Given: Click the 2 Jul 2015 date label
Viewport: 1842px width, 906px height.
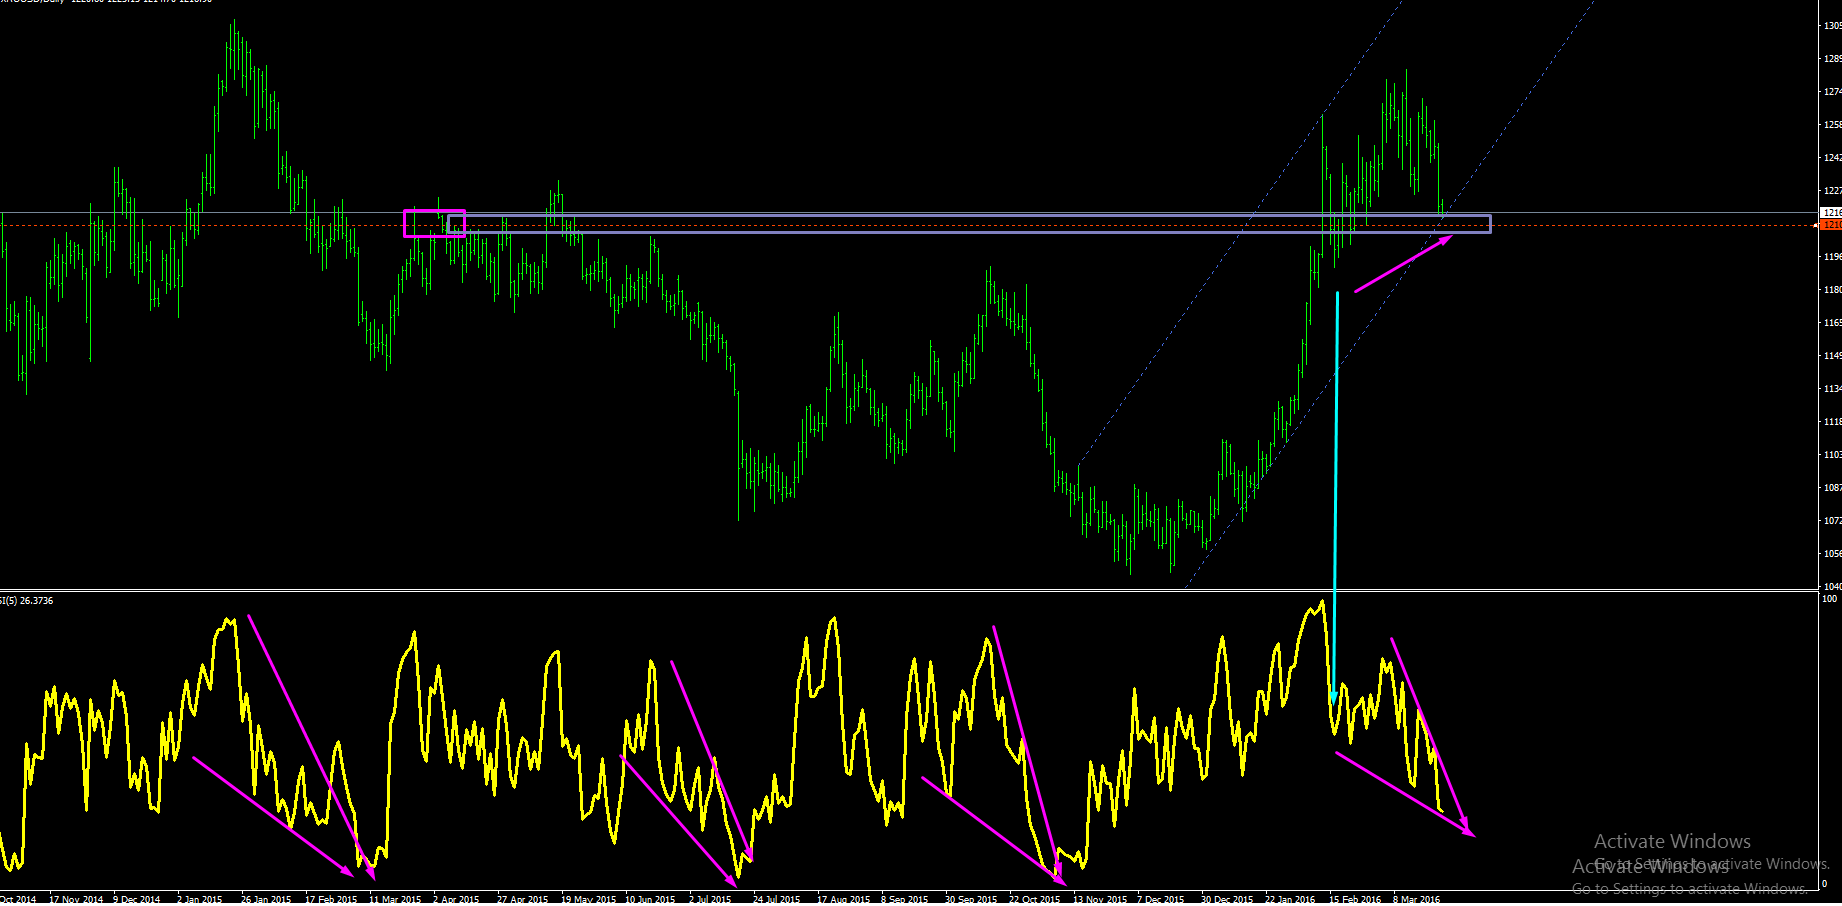Looking at the screenshot, I should tap(710, 899).
